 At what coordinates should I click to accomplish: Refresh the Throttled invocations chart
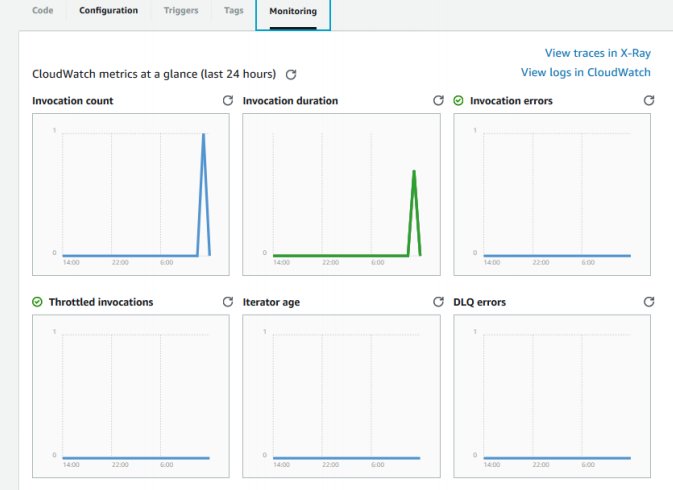(x=227, y=302)
